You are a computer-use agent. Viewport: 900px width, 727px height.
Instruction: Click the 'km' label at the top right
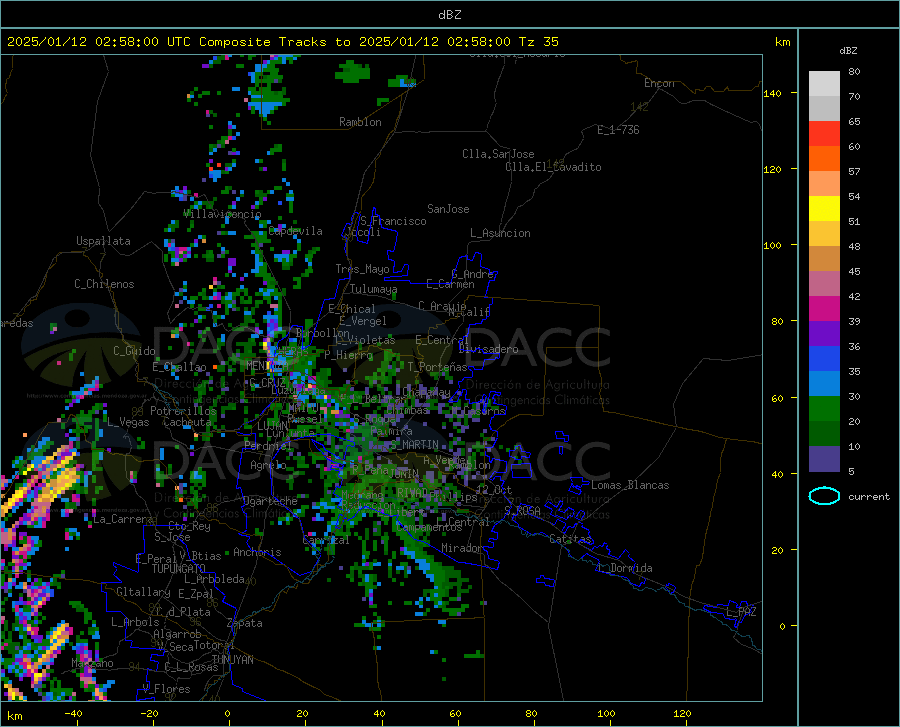pos(782,42)
